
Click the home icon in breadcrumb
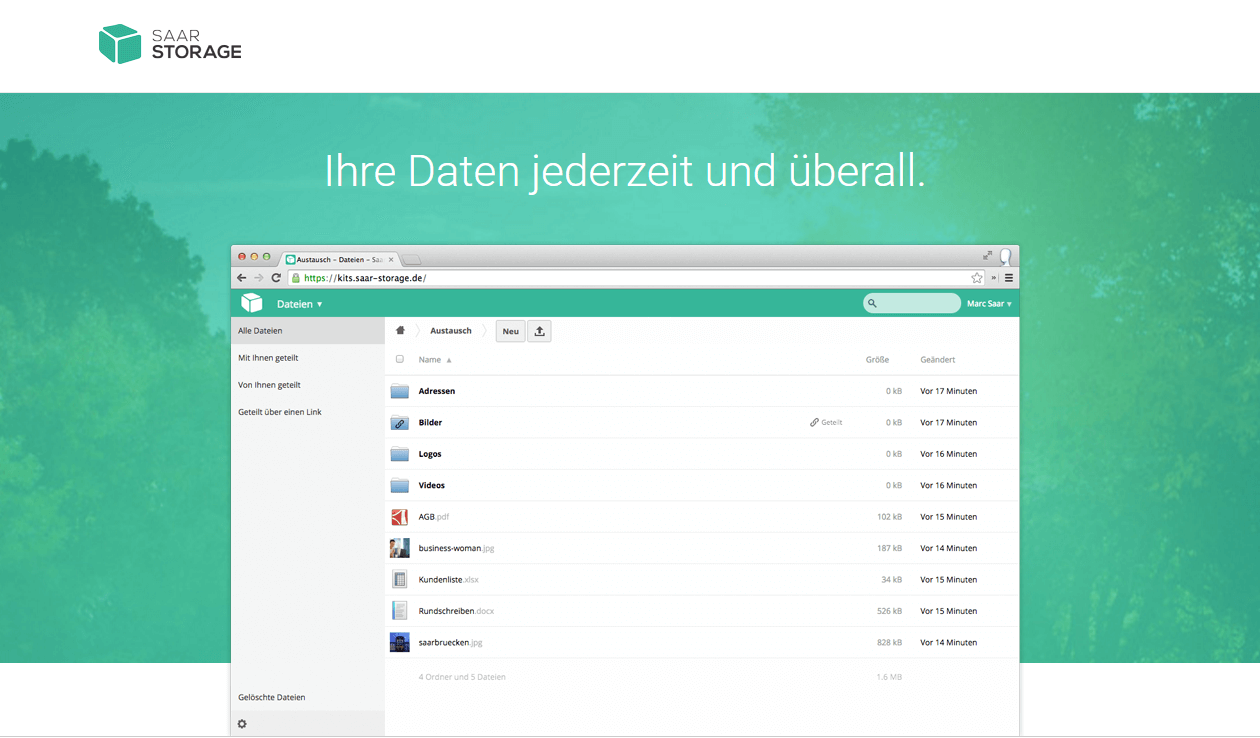click(400, 331)
